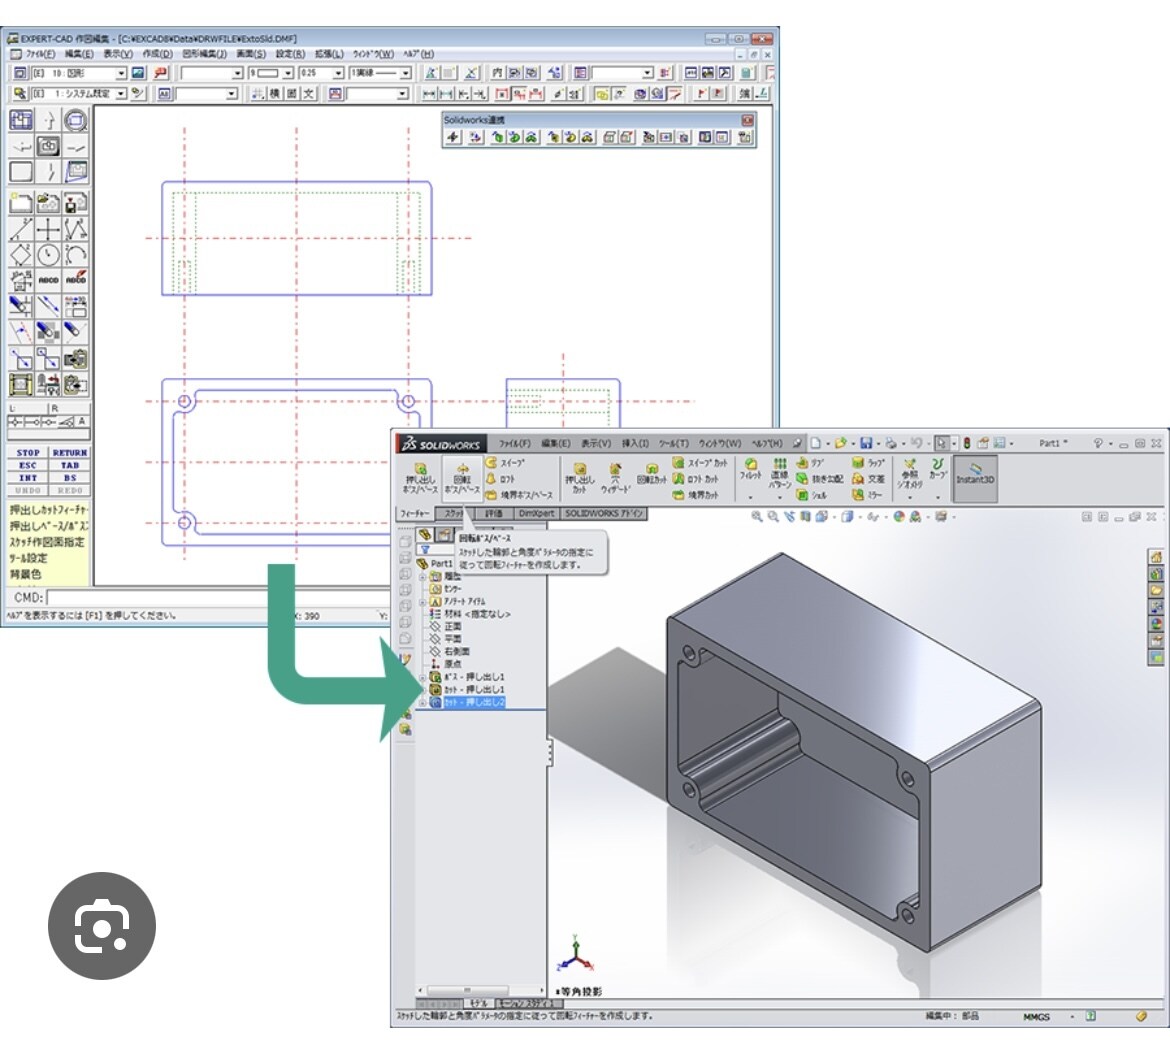1170x1060 pixels.
Task: Click the SolidWorks save (floppy disk) icon
Action: (x=866, y=443)
